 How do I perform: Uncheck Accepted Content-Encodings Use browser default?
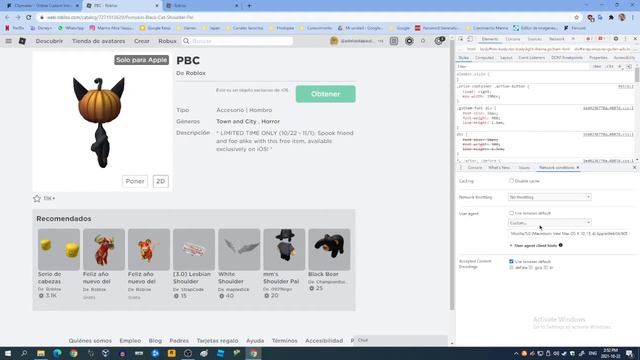coord(511,261)
